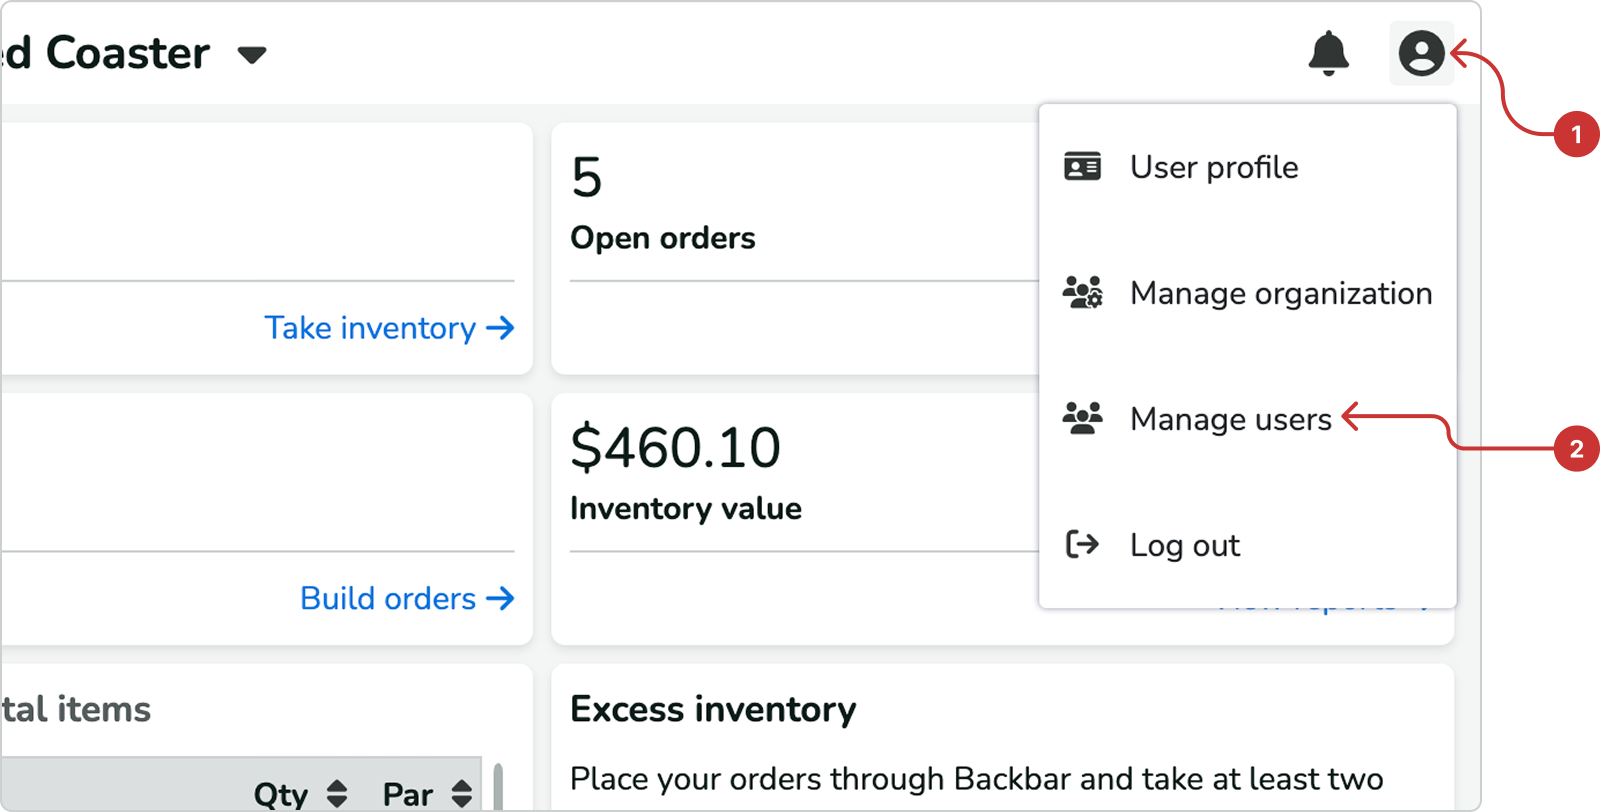Click the Open orders label
Screen dimensions: 1600x812
pyautogui.click(x=662, y=238)
